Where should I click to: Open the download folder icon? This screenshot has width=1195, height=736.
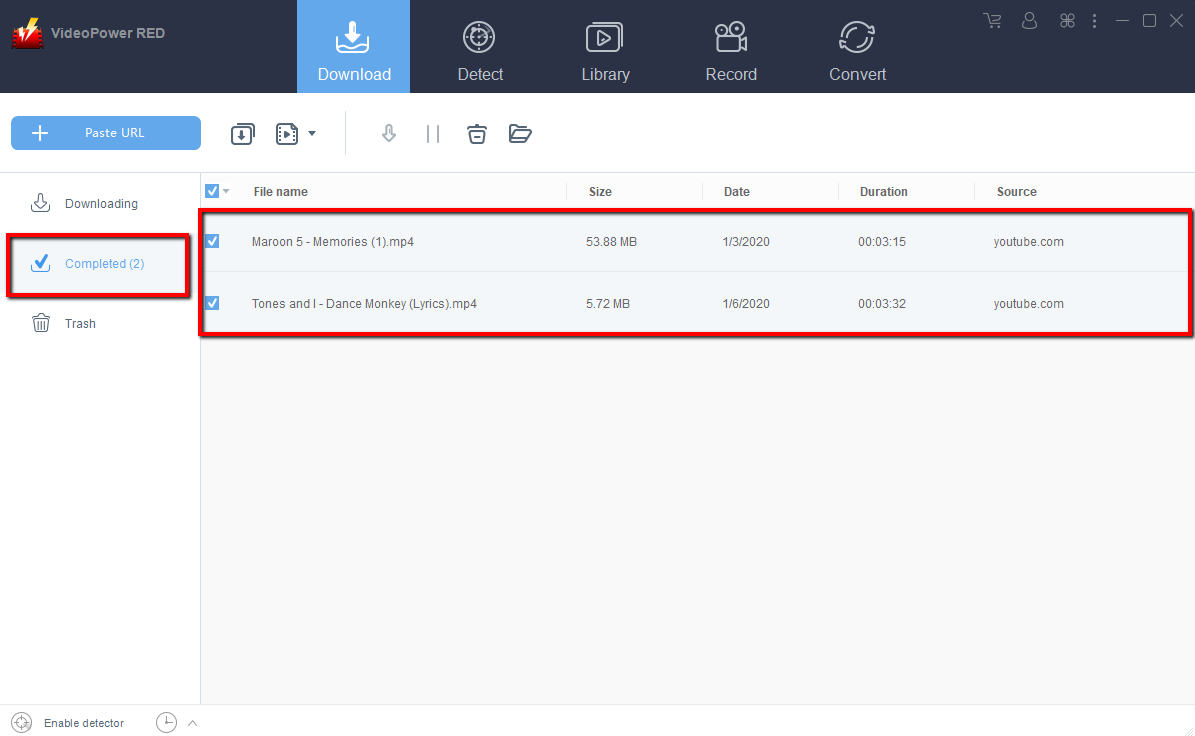pyautogui.click(x=520, y=134)
